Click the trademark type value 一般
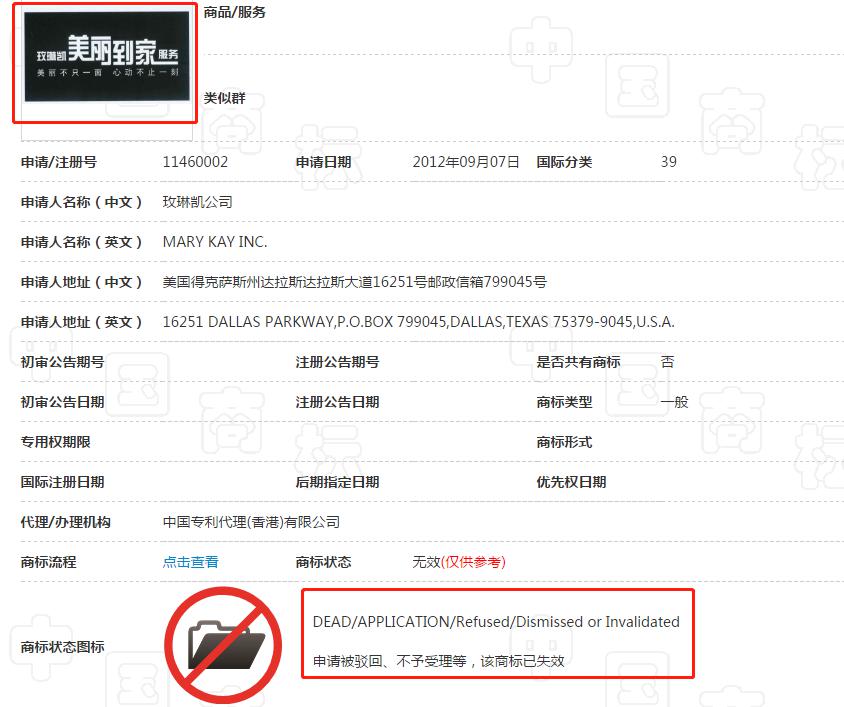 (674, 402)
